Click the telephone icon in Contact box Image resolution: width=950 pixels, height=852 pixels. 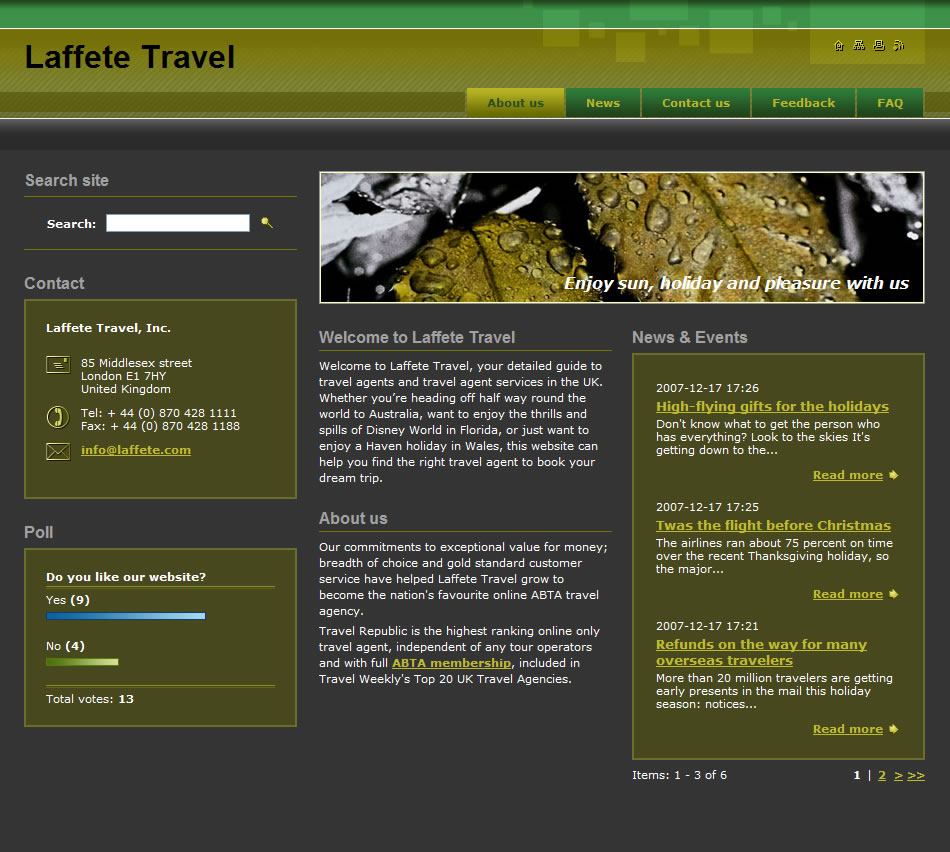57,418
